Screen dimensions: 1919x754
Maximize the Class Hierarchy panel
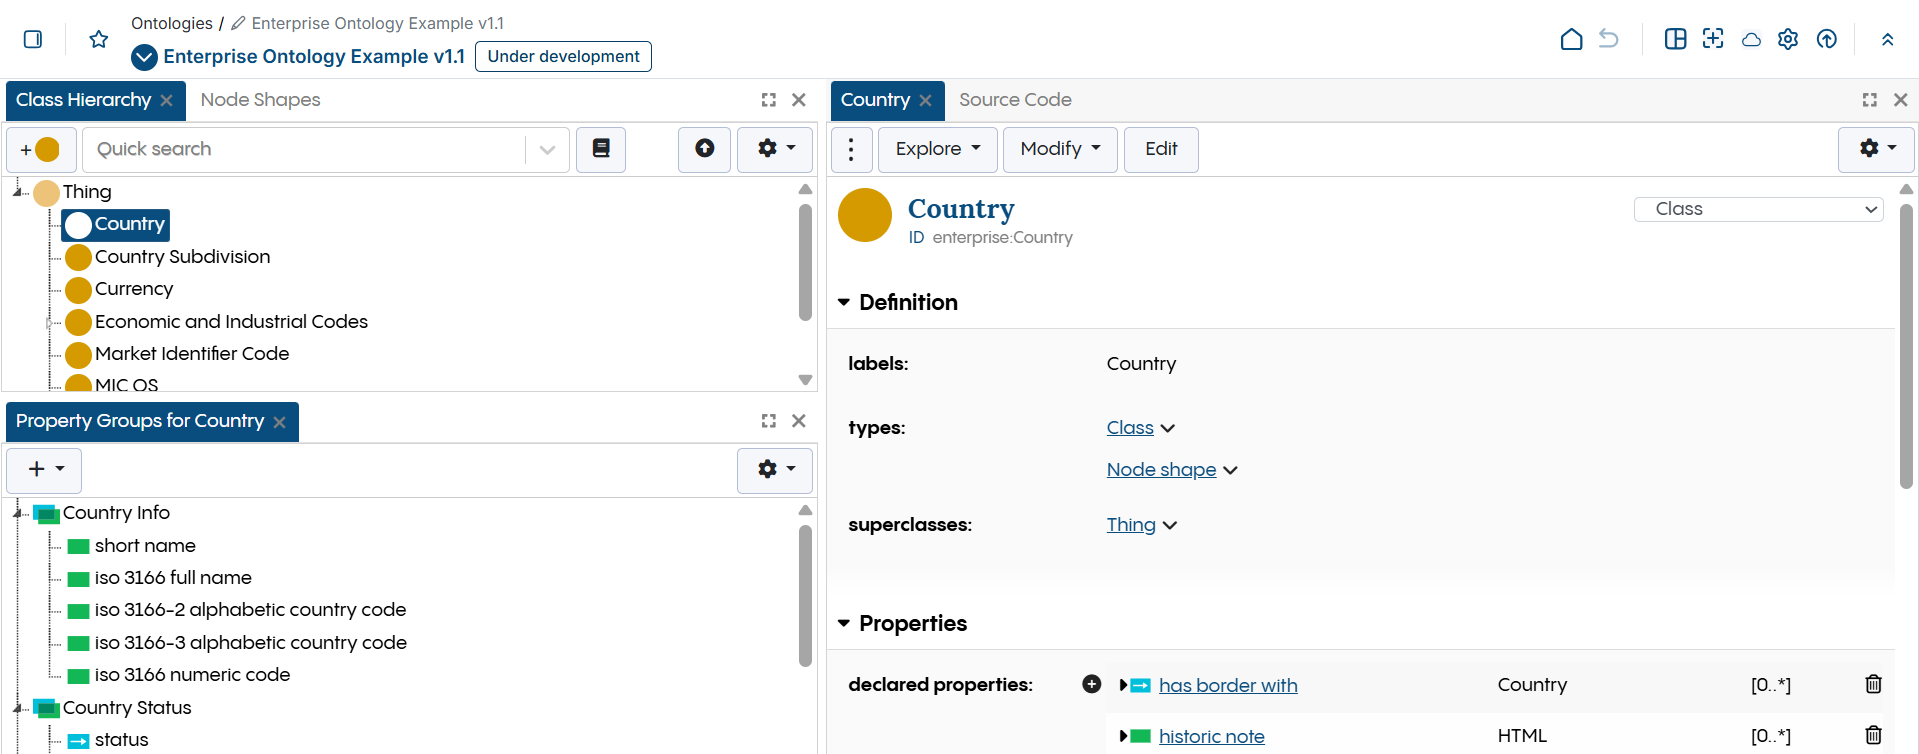(x=768, y=100)
